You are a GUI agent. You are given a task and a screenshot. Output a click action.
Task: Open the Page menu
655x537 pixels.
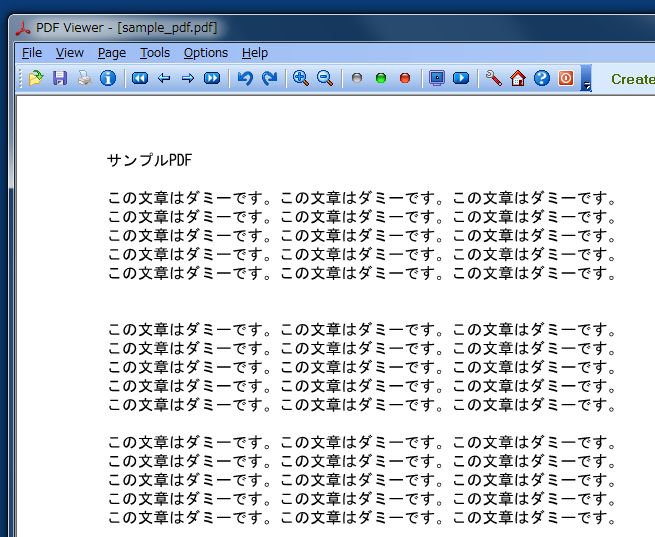click(112, 53)
